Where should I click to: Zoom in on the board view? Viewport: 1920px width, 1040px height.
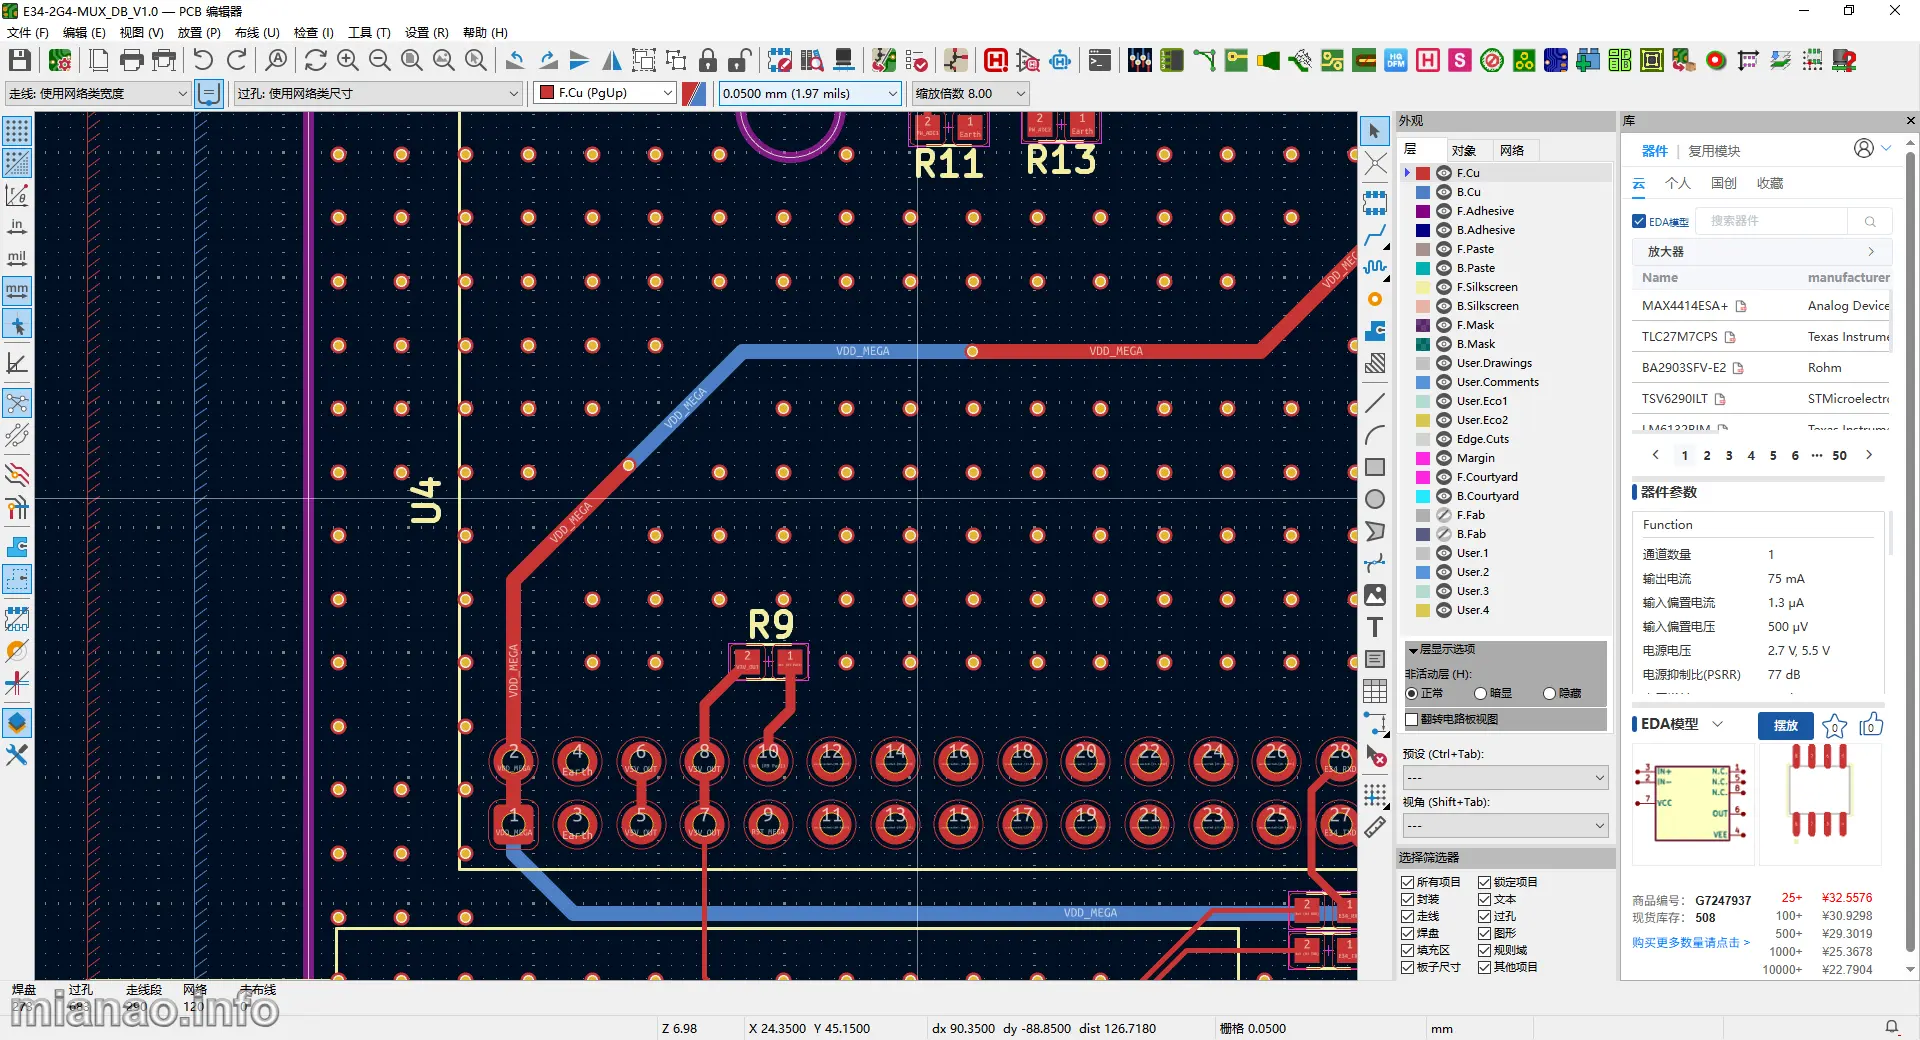347,60
